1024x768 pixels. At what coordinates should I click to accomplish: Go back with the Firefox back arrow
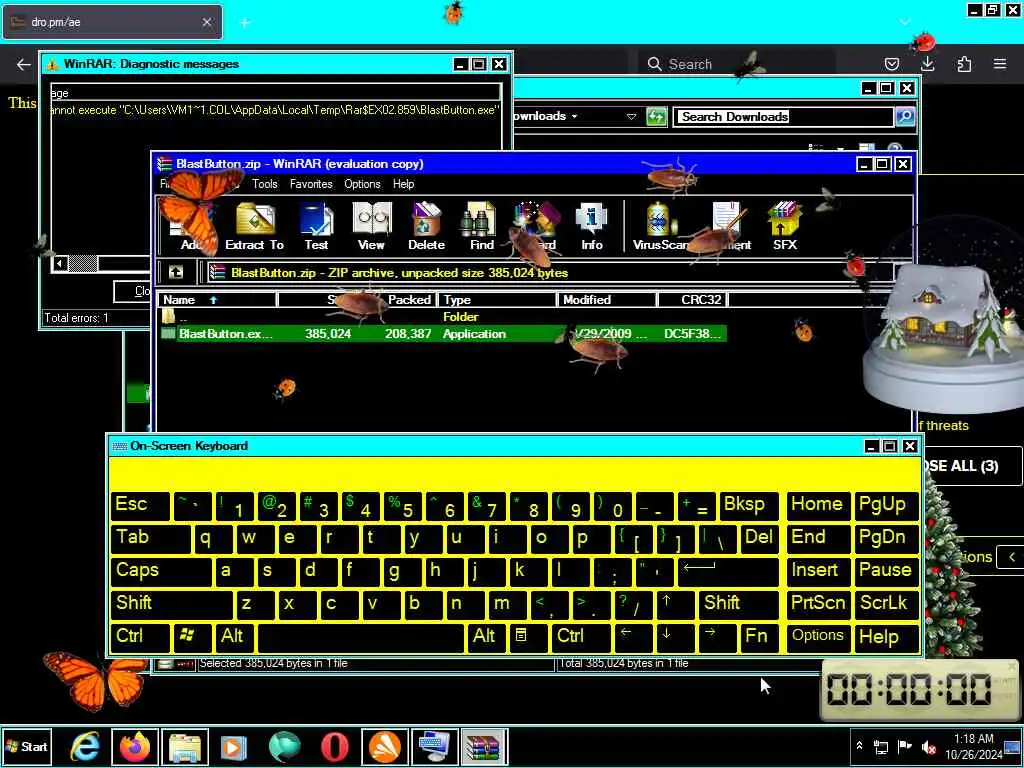pos(24,64)
